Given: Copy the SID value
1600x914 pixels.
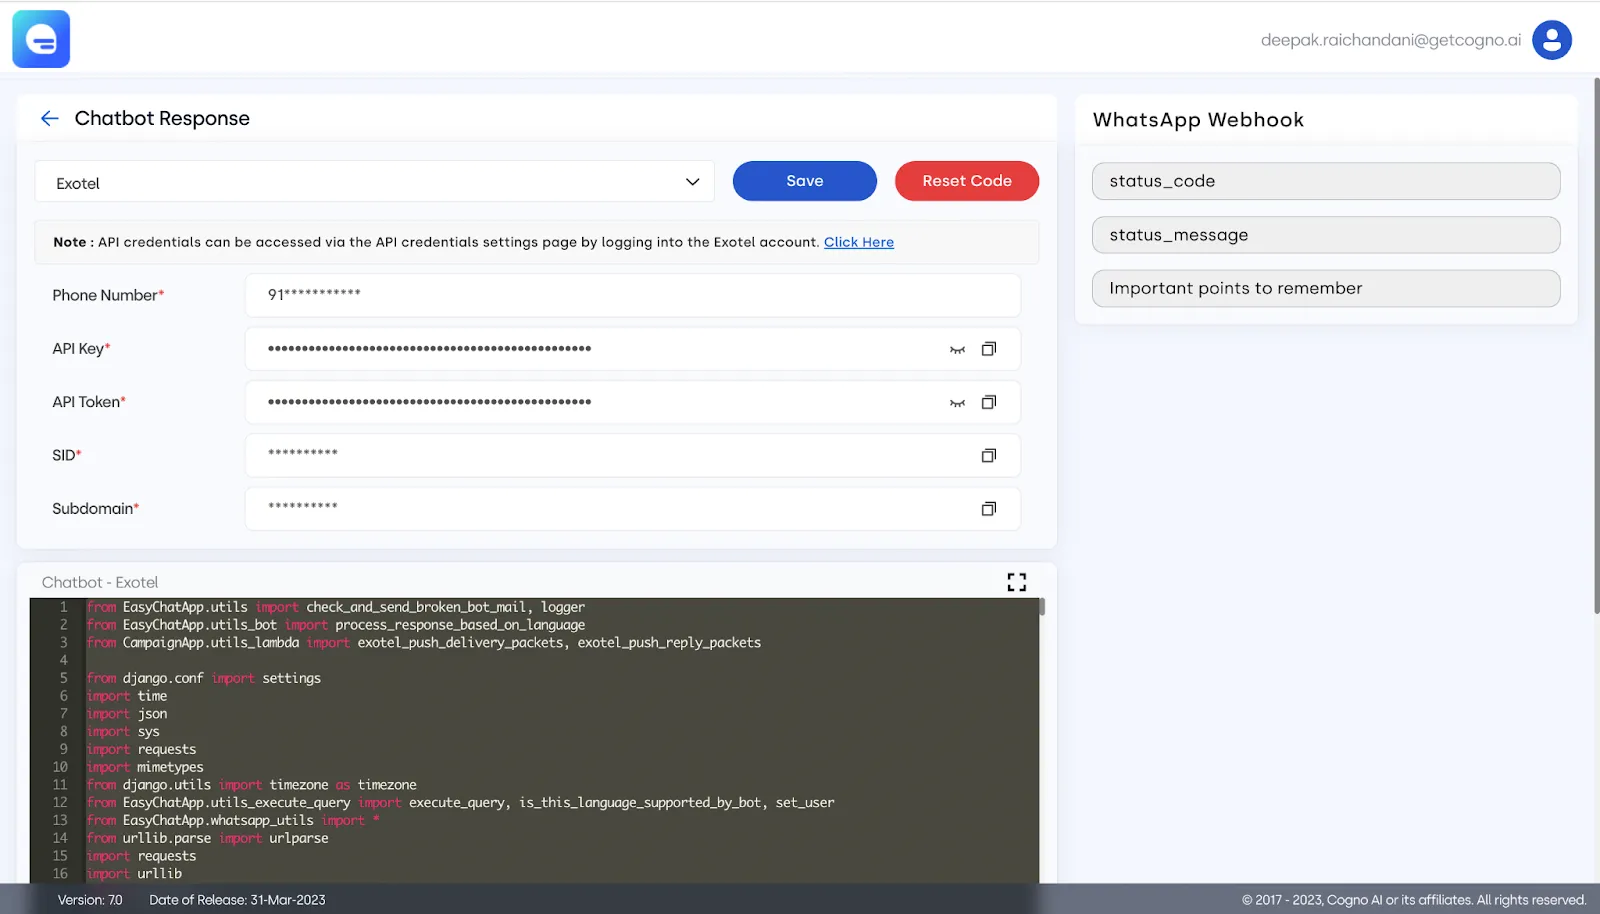Looking at the screenshot, I should [988, 455].
